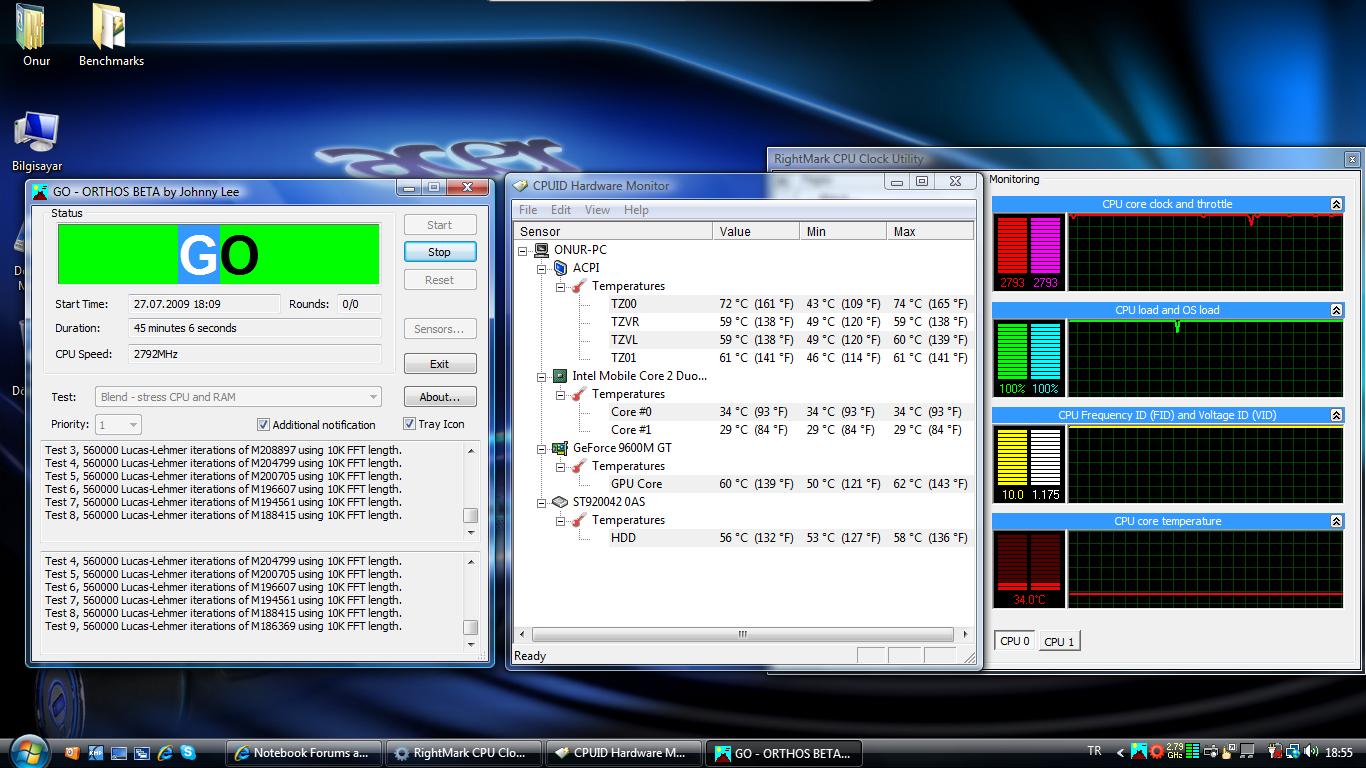Click the 2.79 GHz tray indicator

click(x=1175, y=752)
